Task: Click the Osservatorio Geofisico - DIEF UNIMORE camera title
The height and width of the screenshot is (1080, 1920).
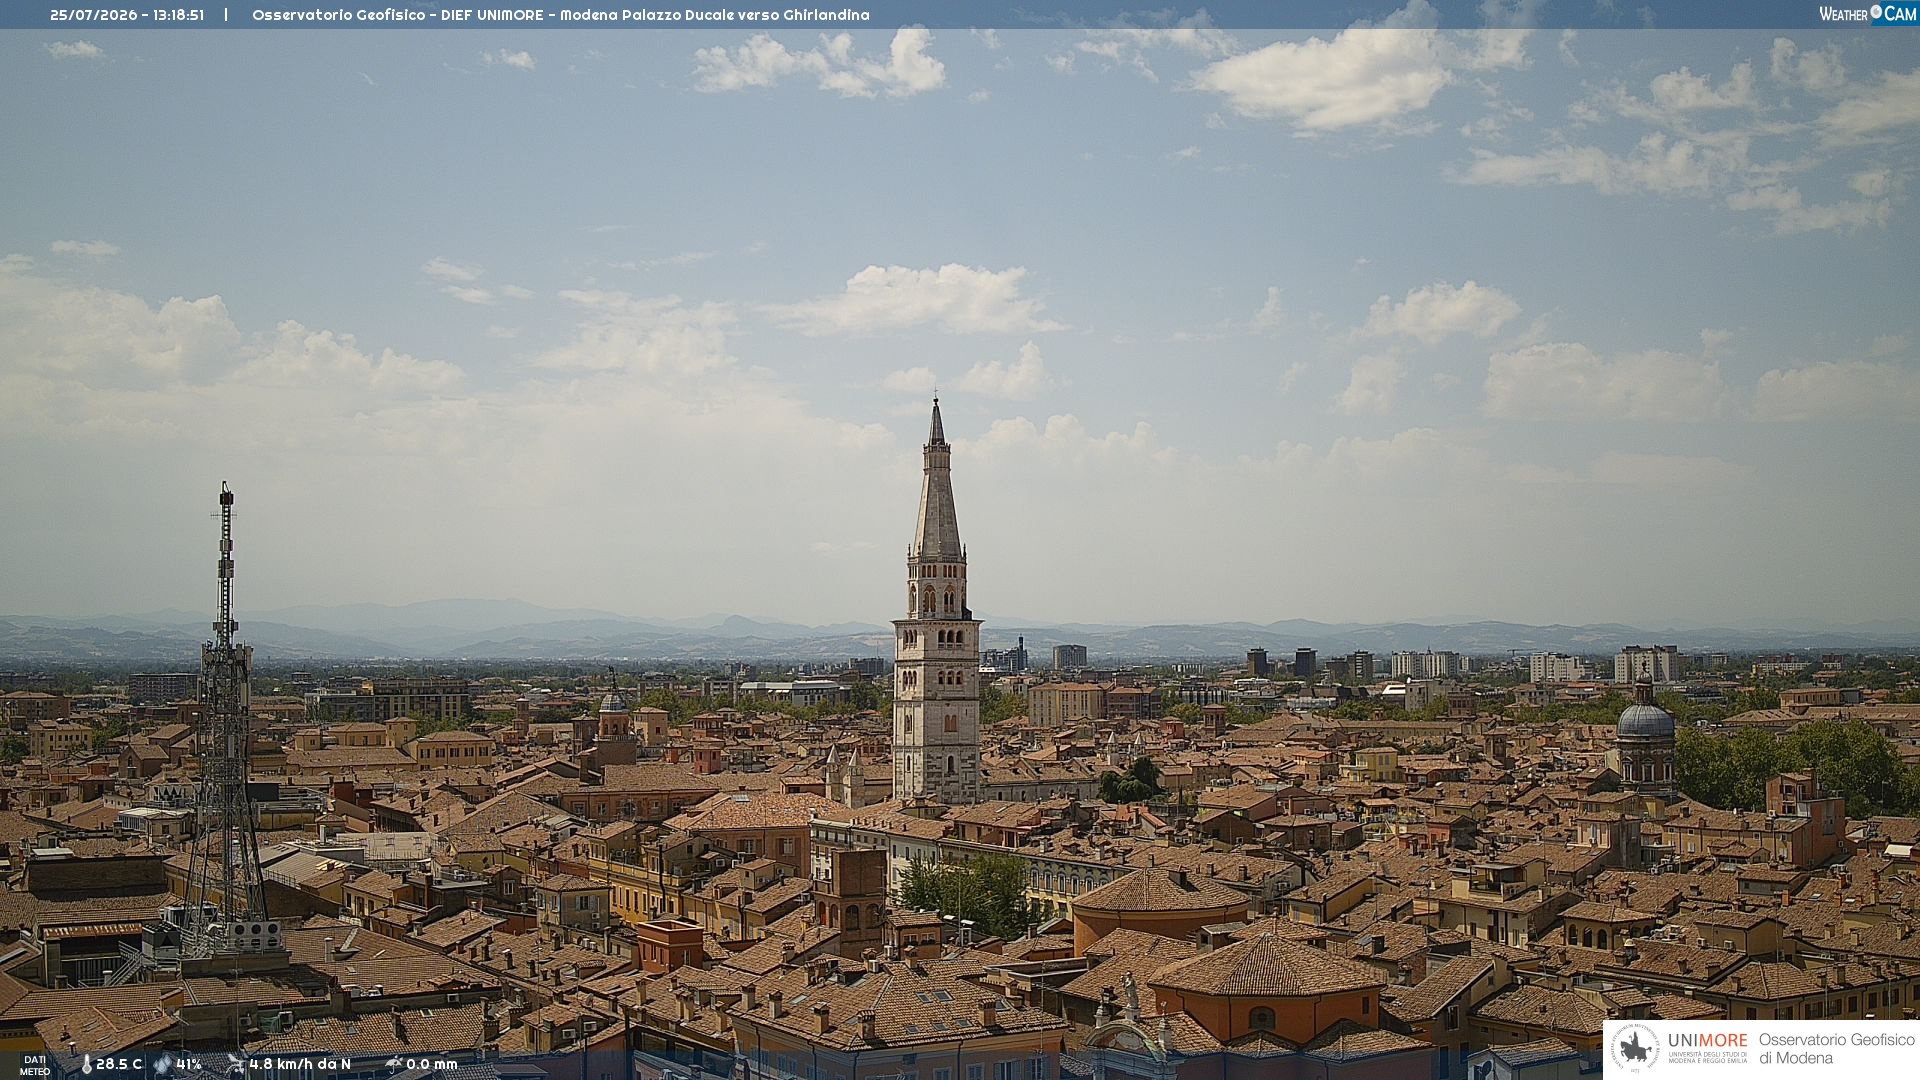Action: click(x=561, y=15)
